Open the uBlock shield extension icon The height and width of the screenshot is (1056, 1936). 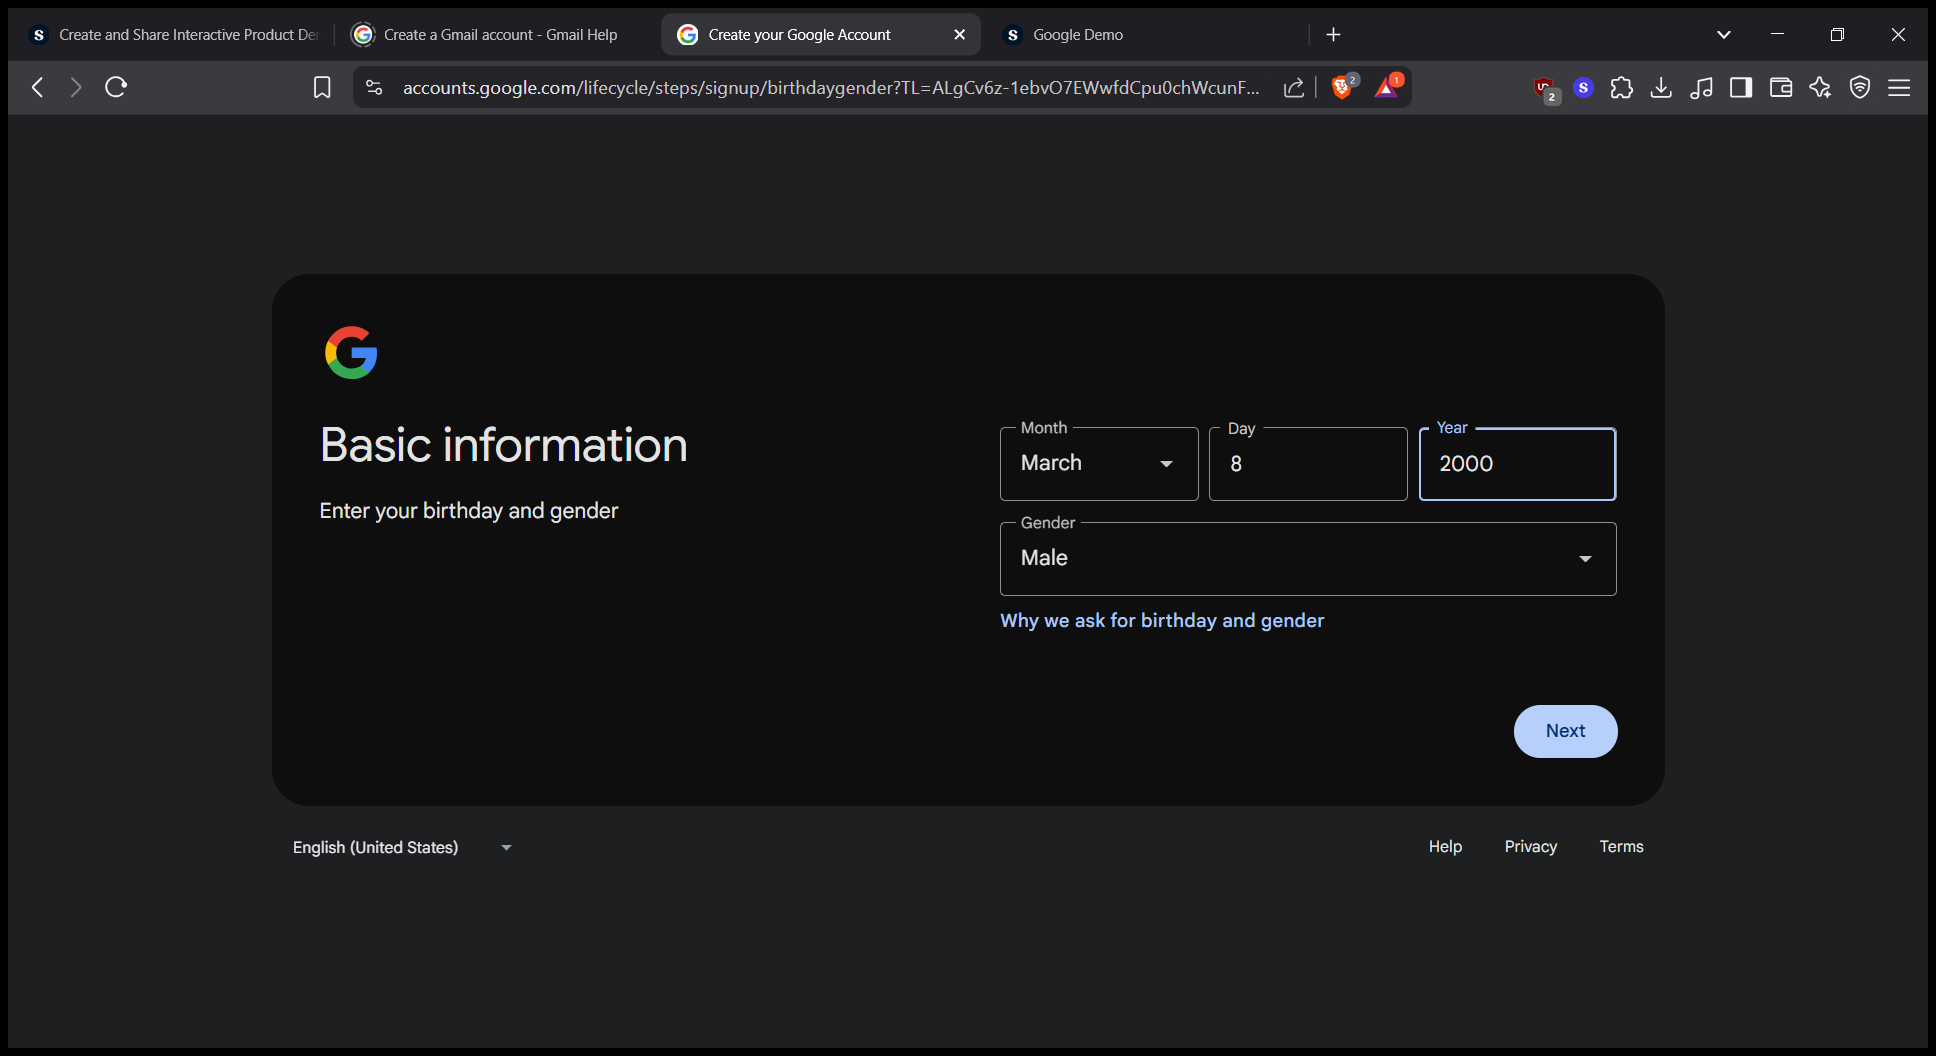click(1545, 89)
